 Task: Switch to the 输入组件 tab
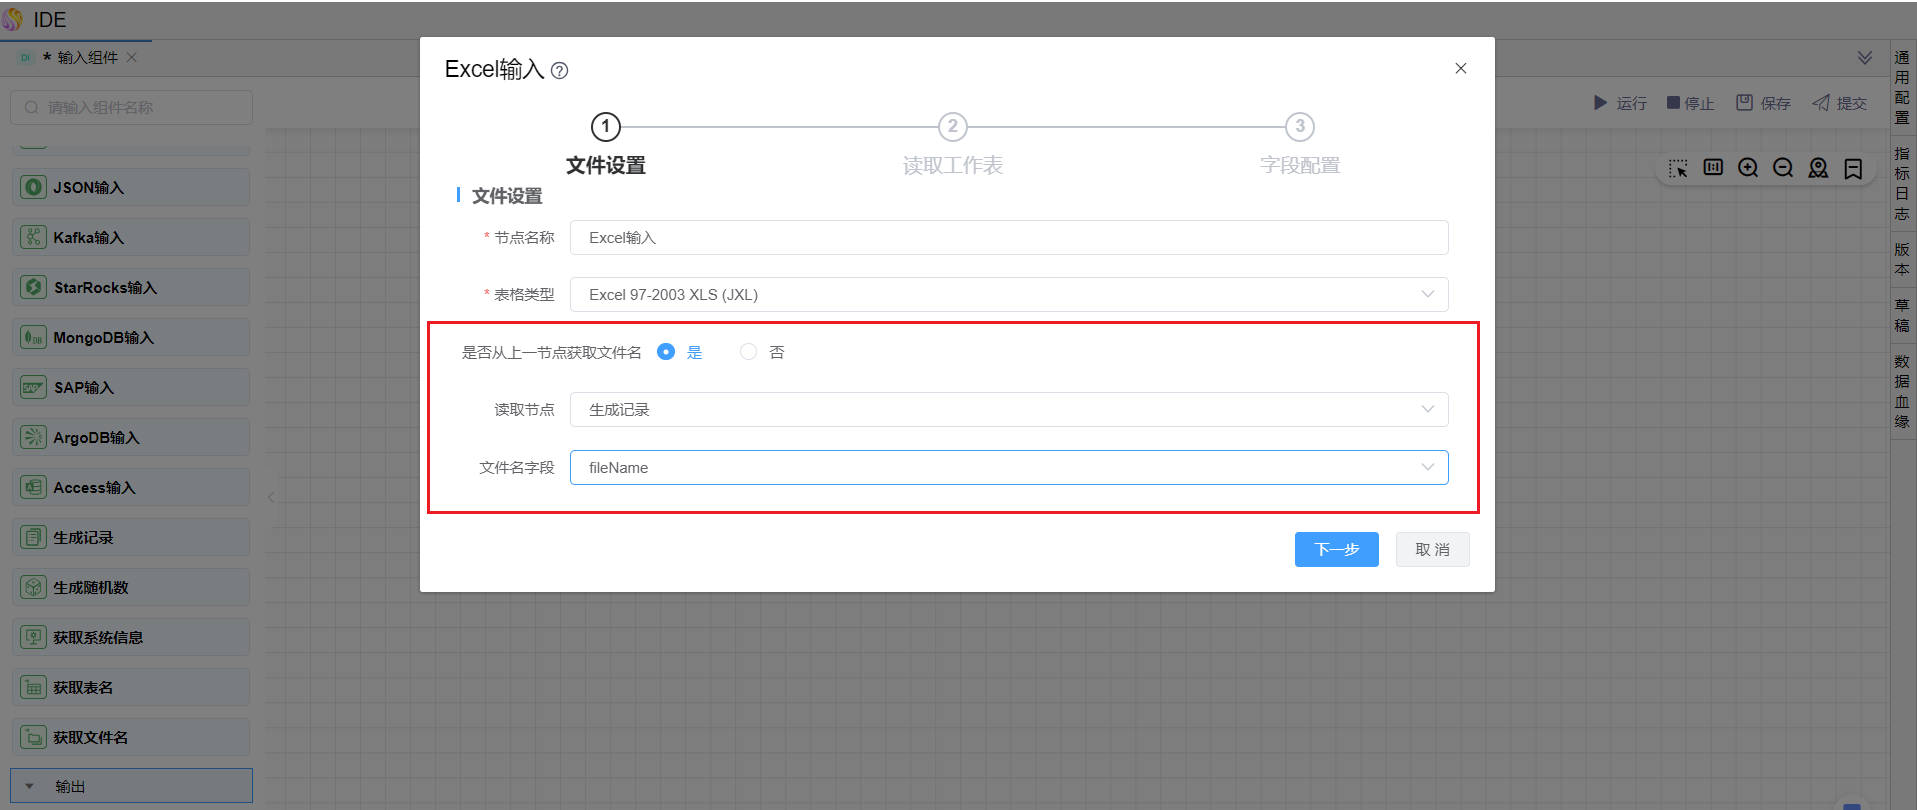pyautogui.click(x=87, y=58)
